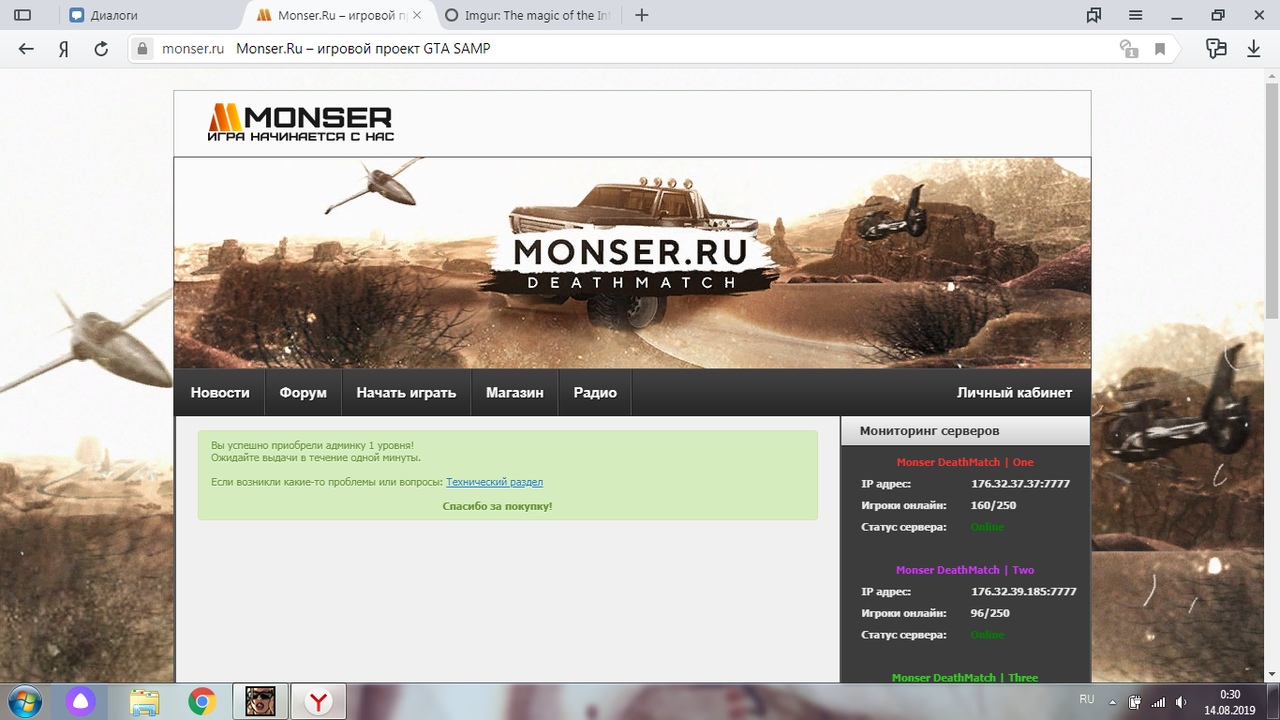Click the back arrow in browser toolbar
The height and width of the screenshot is (720, 1280).
pyautogui.click(x=26, y=49)
